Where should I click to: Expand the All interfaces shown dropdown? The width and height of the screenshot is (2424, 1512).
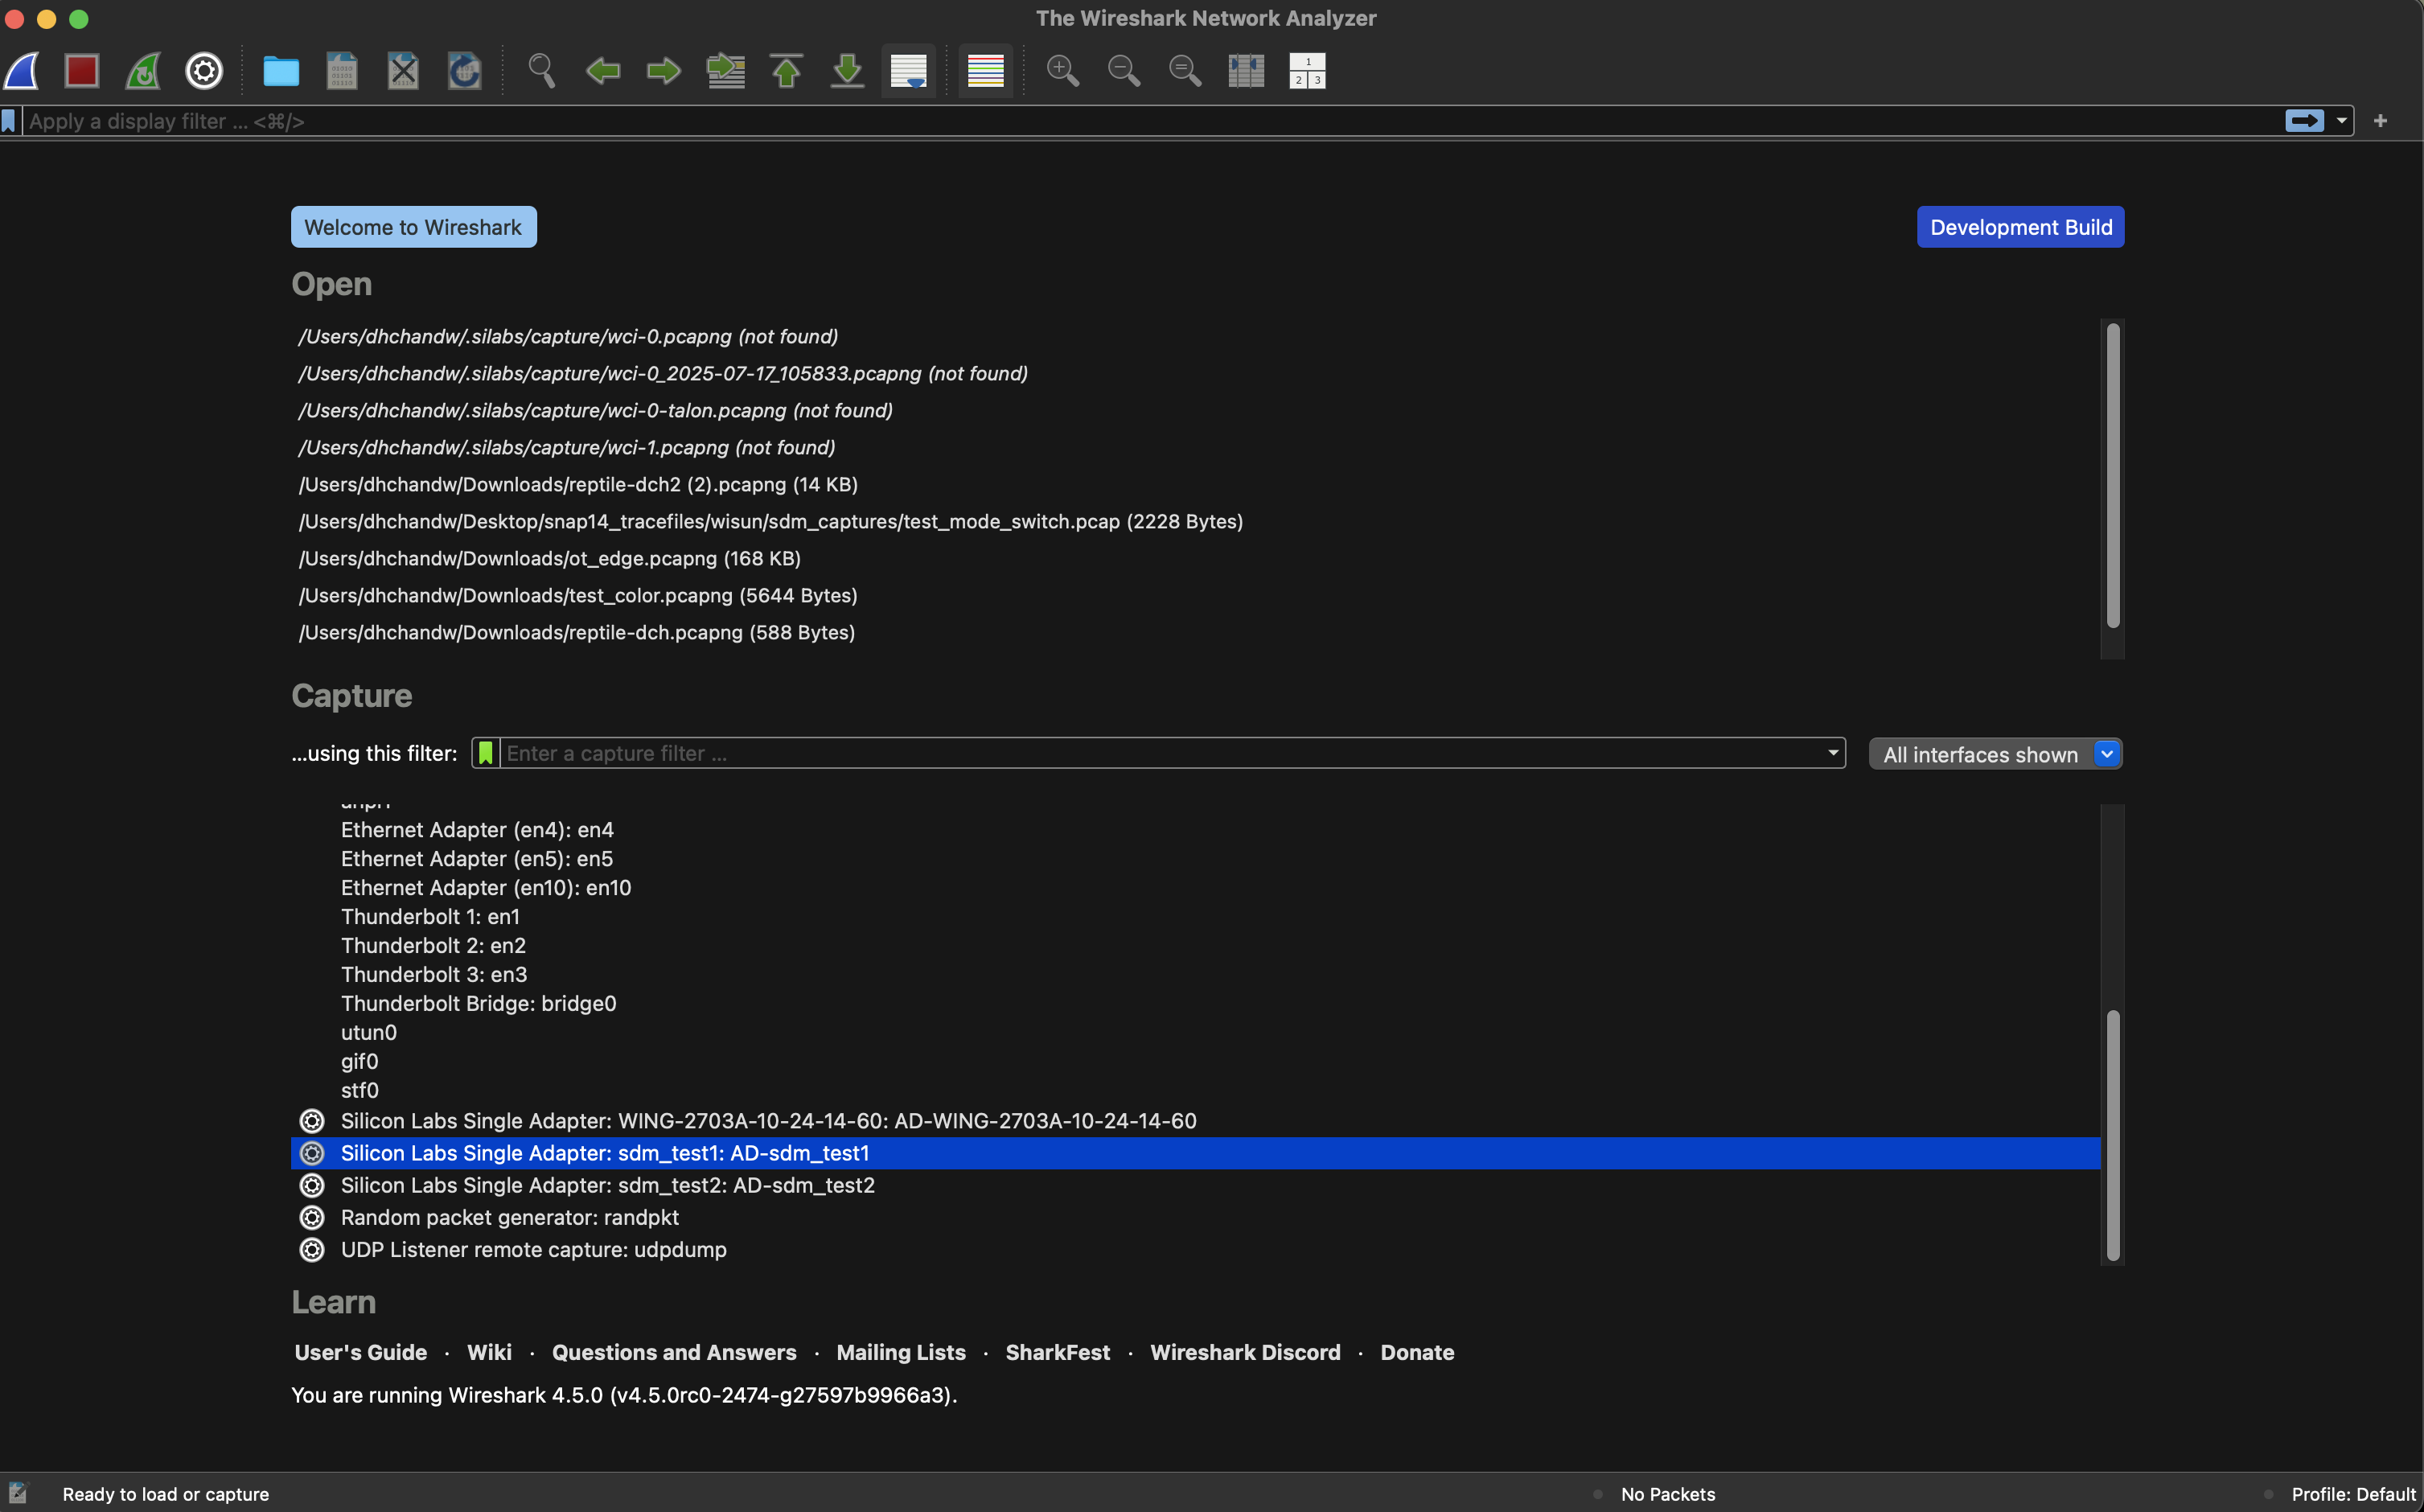click(x=2106, y=754)
